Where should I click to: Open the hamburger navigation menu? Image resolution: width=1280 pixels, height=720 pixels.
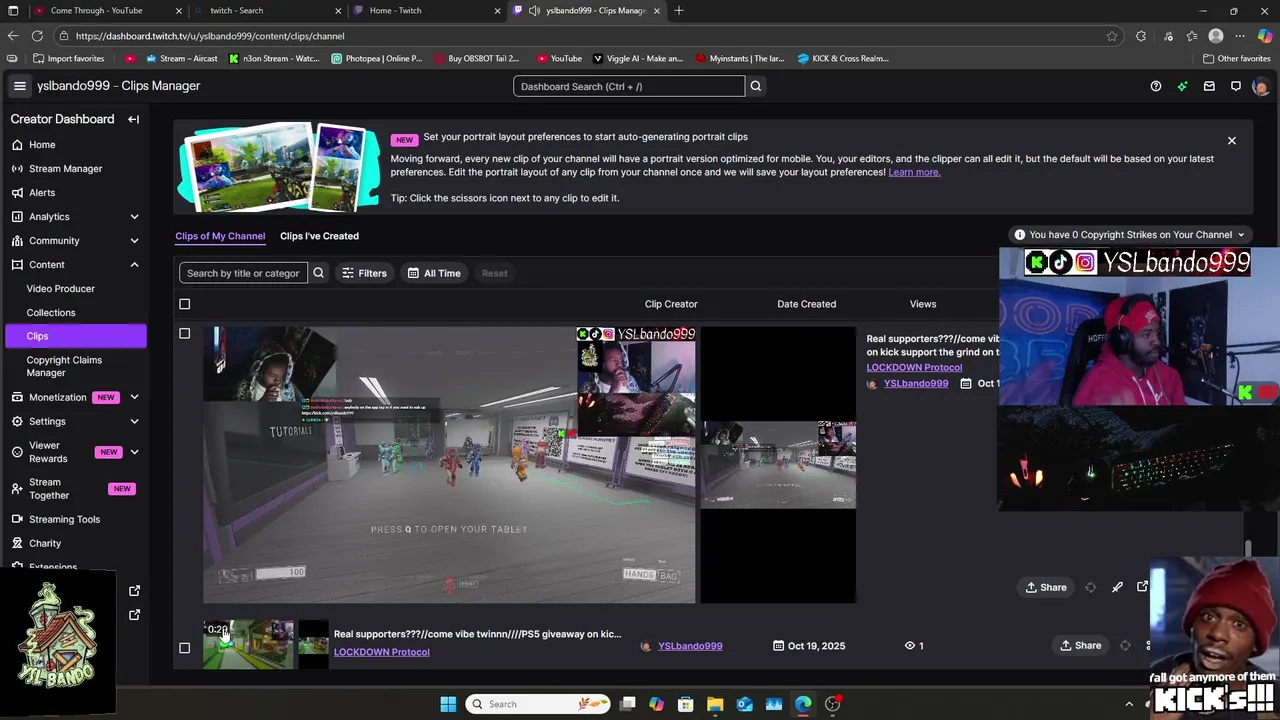19,86
